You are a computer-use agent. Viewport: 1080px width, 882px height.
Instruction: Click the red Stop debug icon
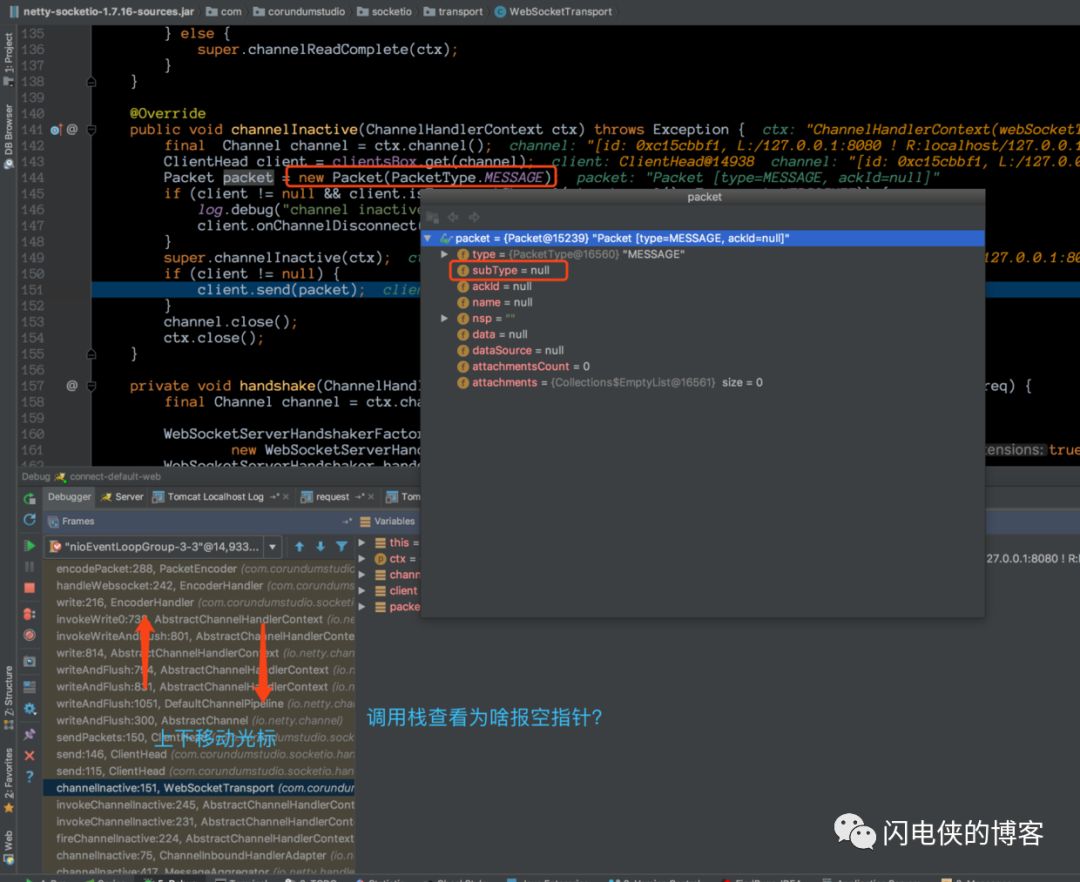tap(29, 588)
